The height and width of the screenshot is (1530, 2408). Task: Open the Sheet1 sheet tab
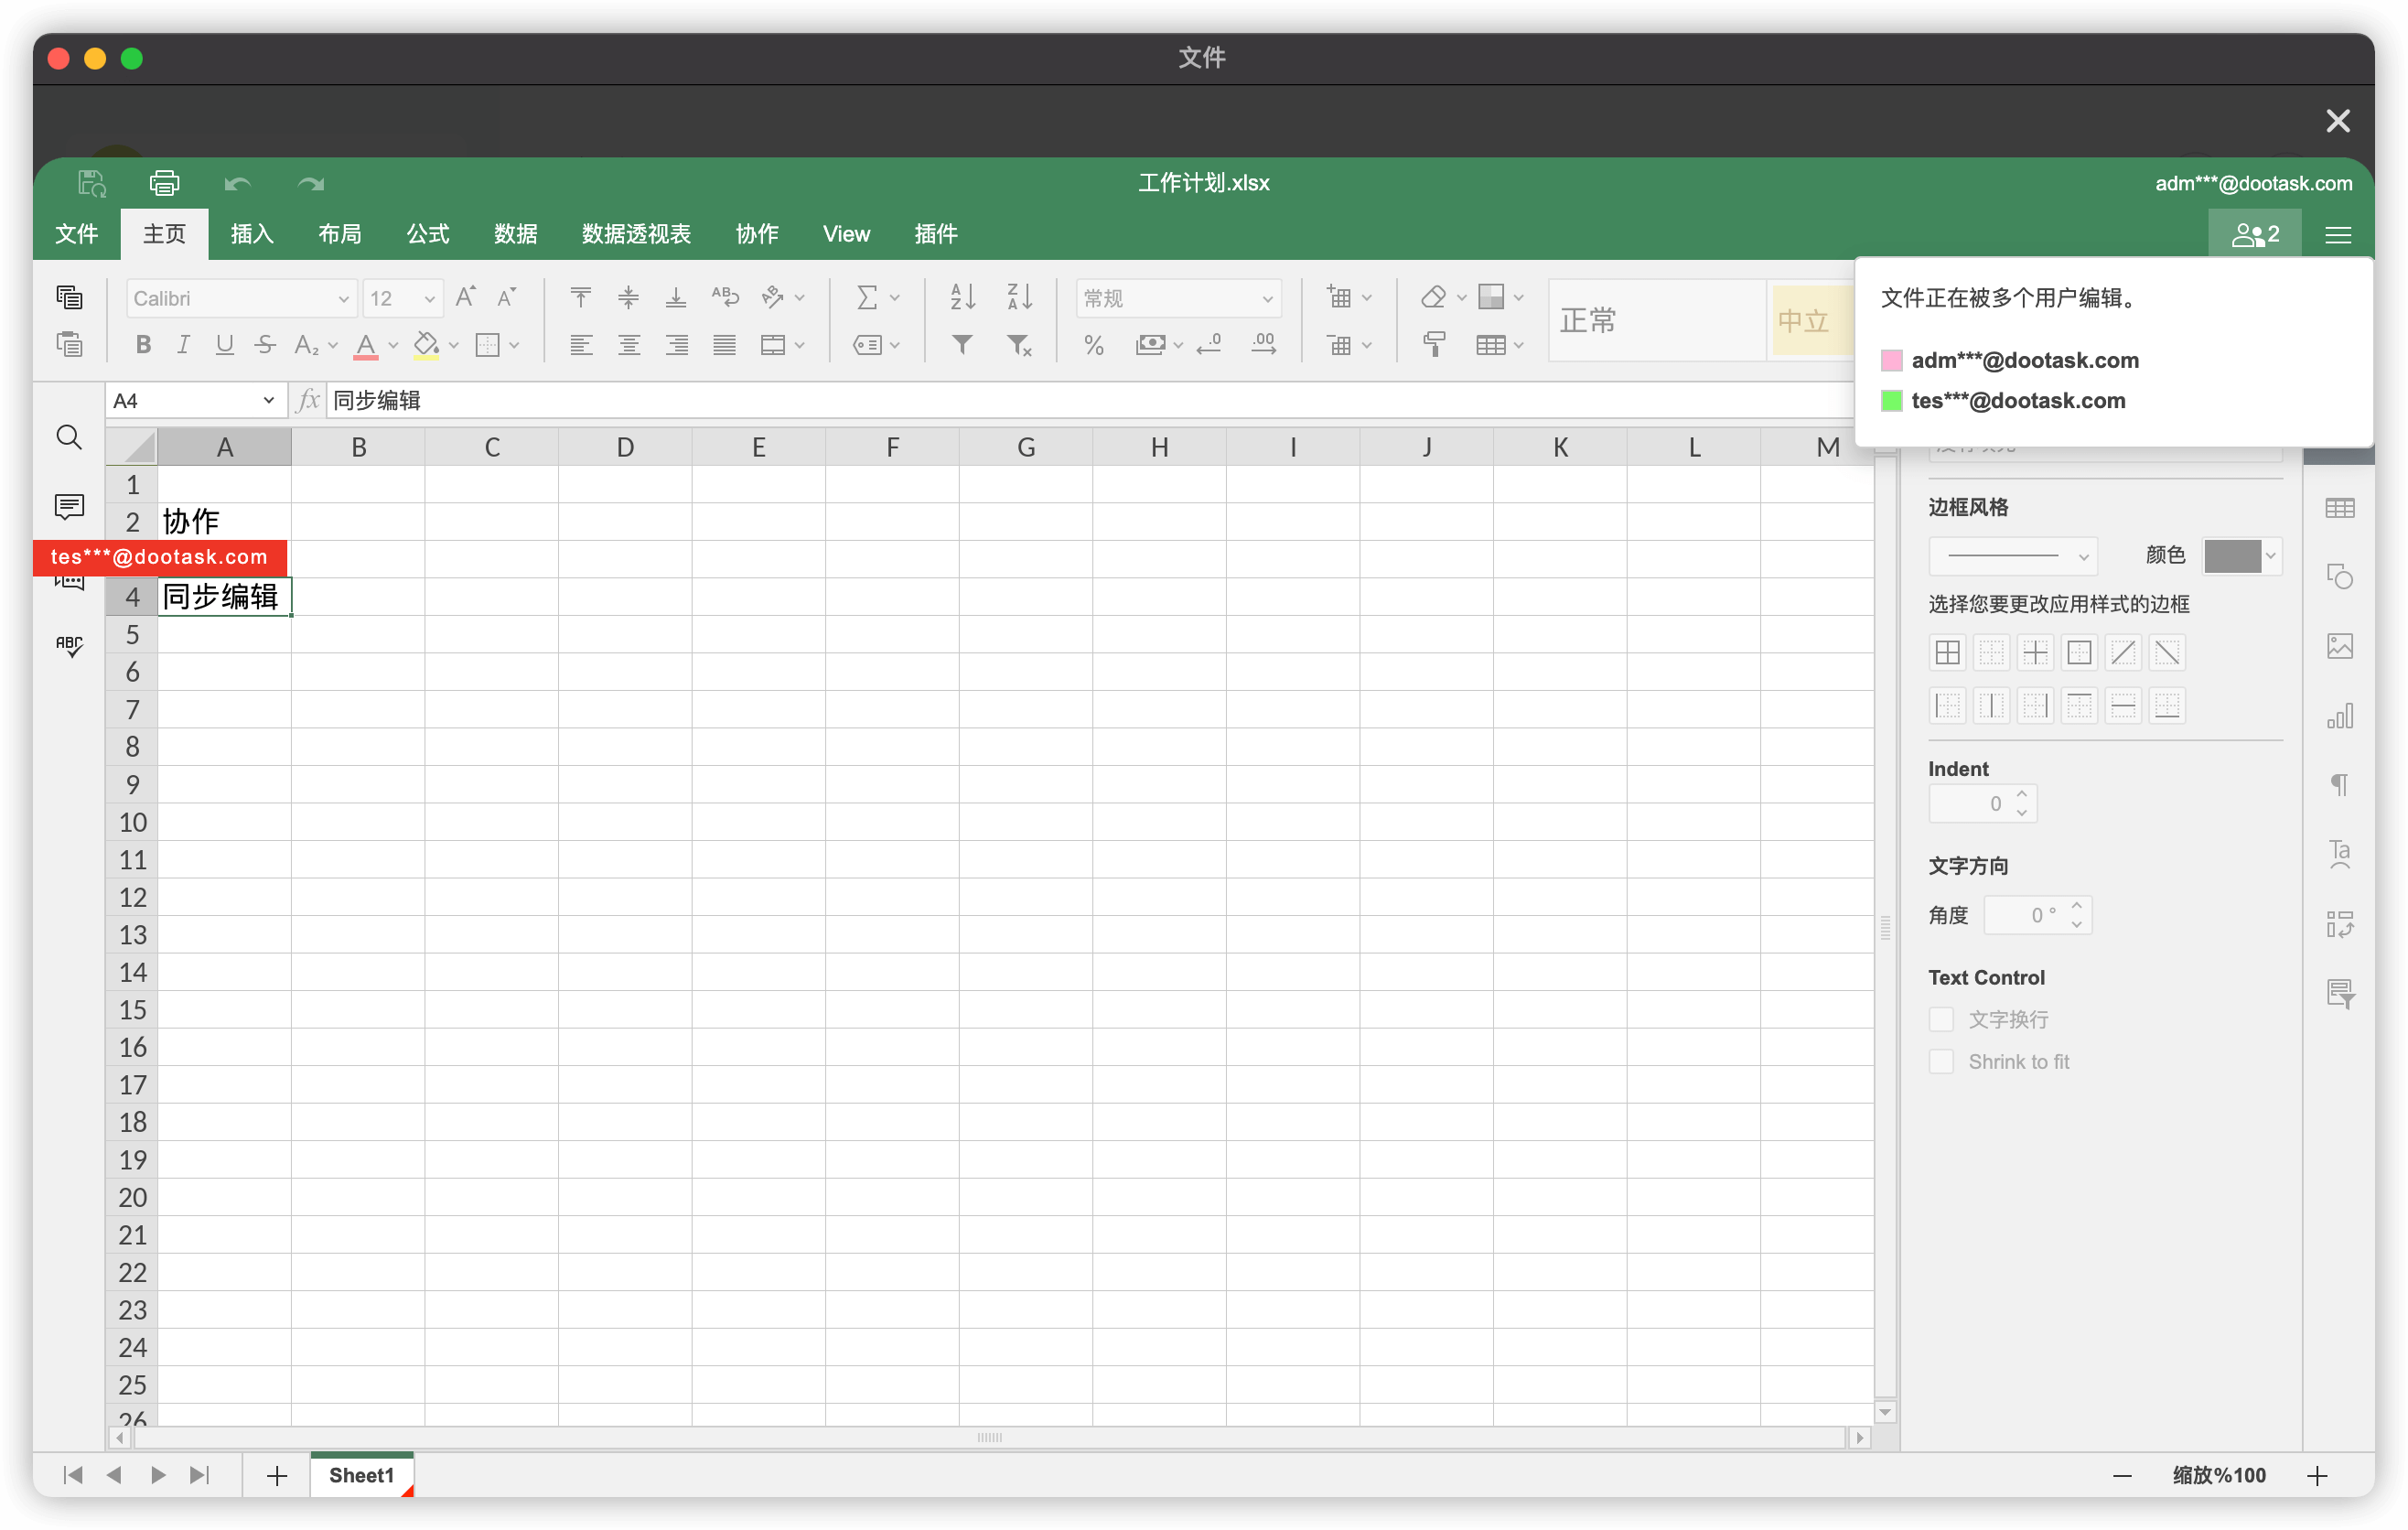point(362,1475)
